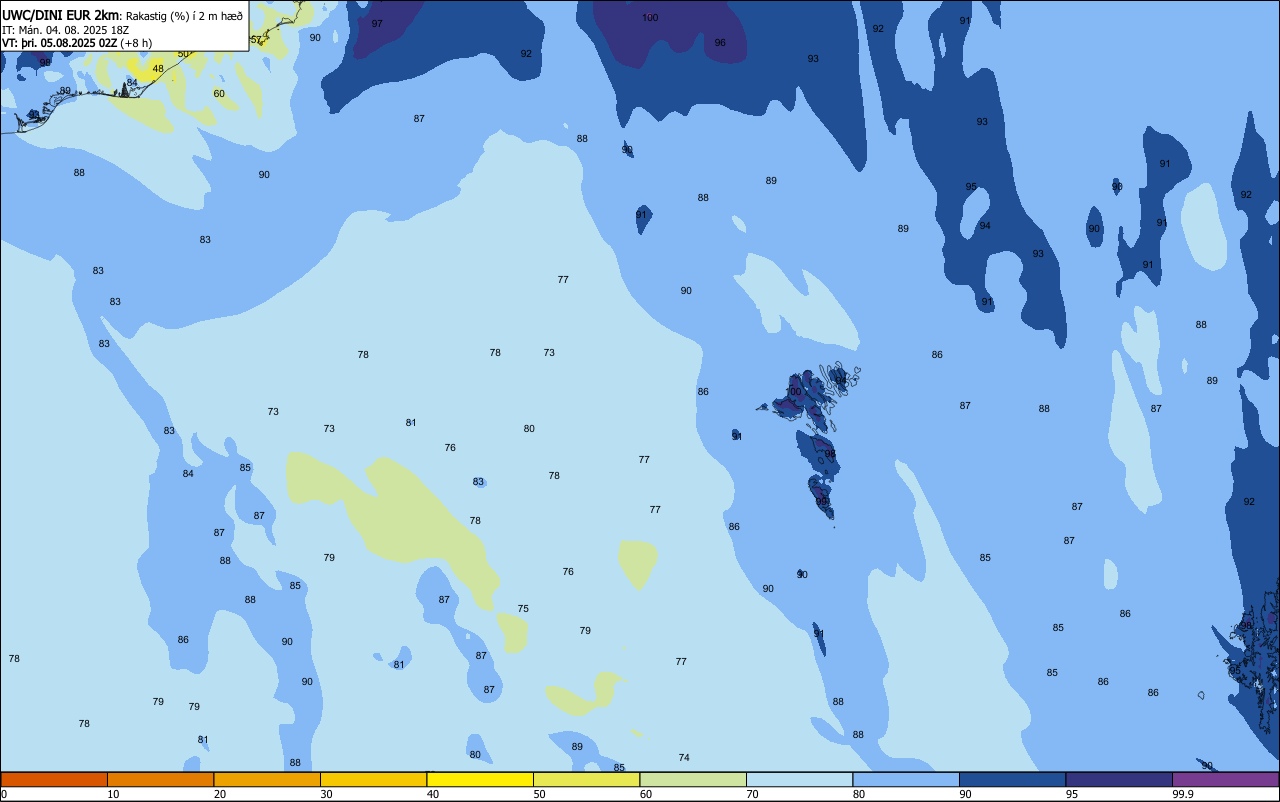Select the 40–50 bright yellow legend segment
The height and width of the screenshot is (802, 1280).
480,779
